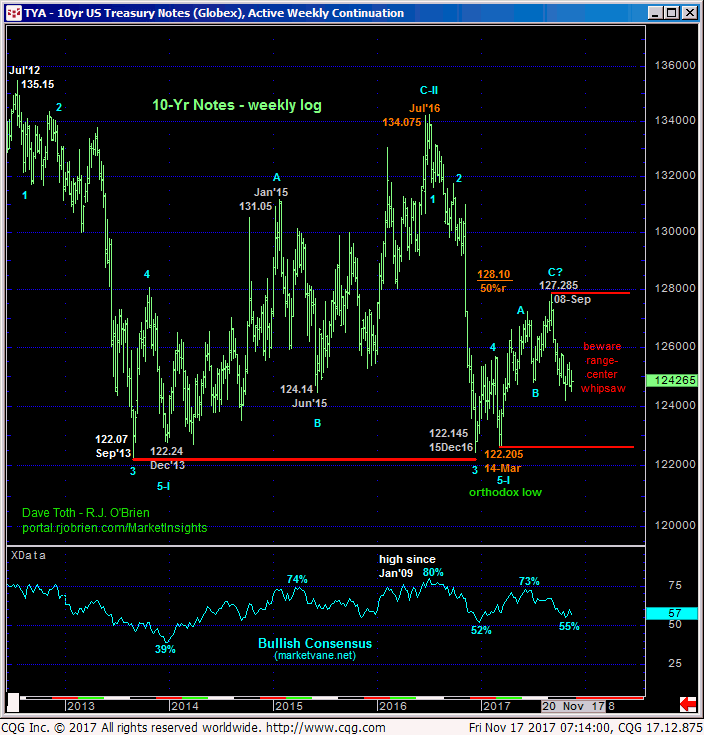Select the 'orthodox low' green annotation
The height and width of the screenshot is (735, 704).
[x=506, y=492]
